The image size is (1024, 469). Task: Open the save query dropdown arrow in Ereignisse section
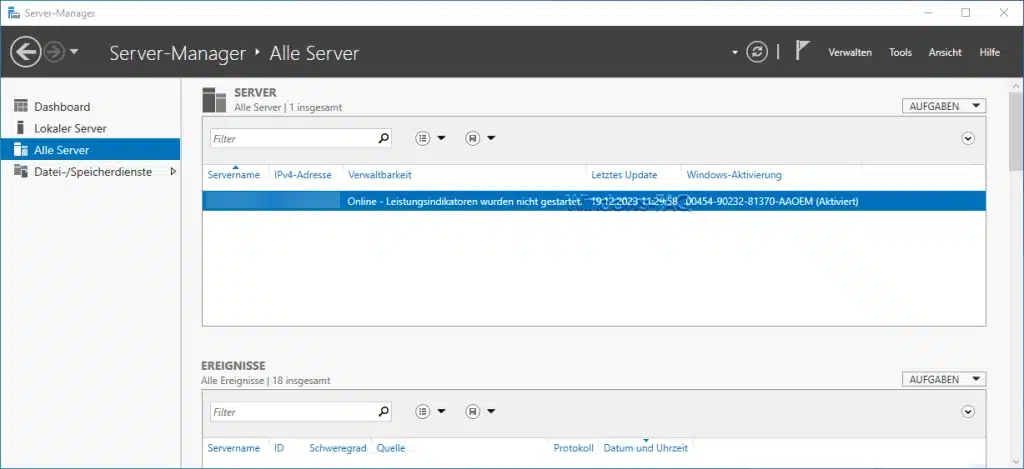[491, 412]
